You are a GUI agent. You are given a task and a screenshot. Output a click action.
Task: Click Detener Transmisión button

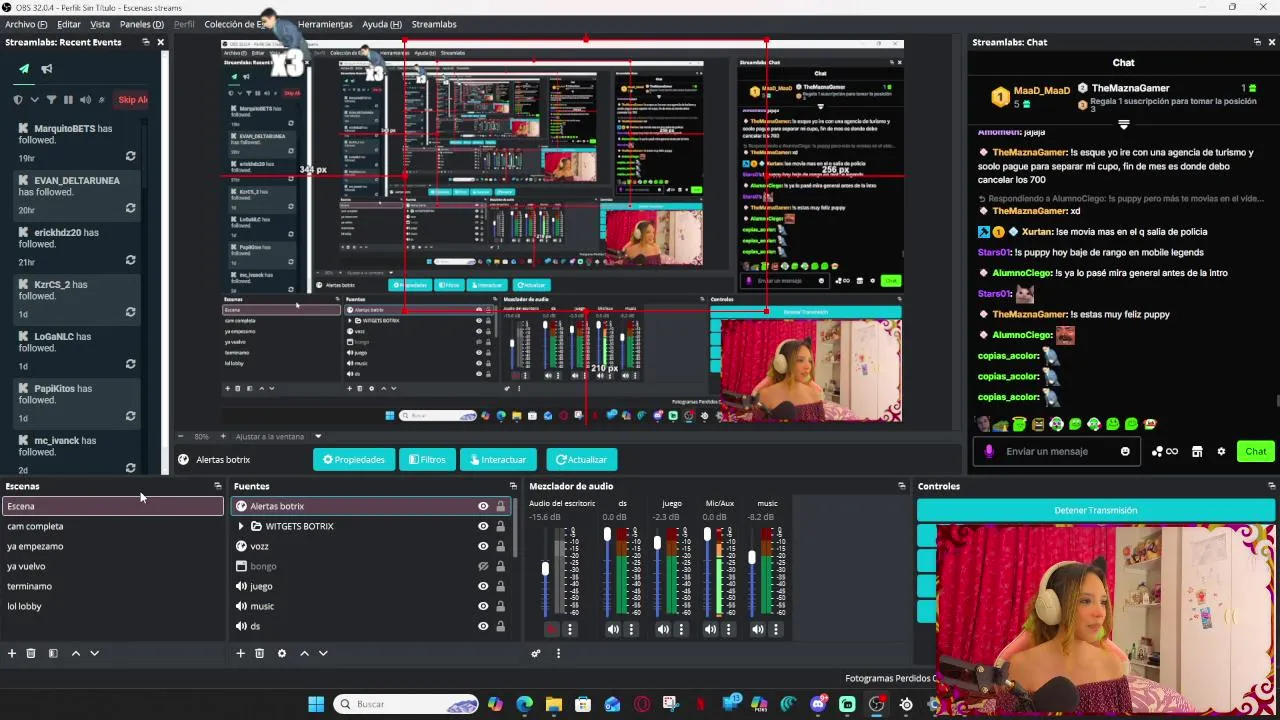(x=1095, y=510)
